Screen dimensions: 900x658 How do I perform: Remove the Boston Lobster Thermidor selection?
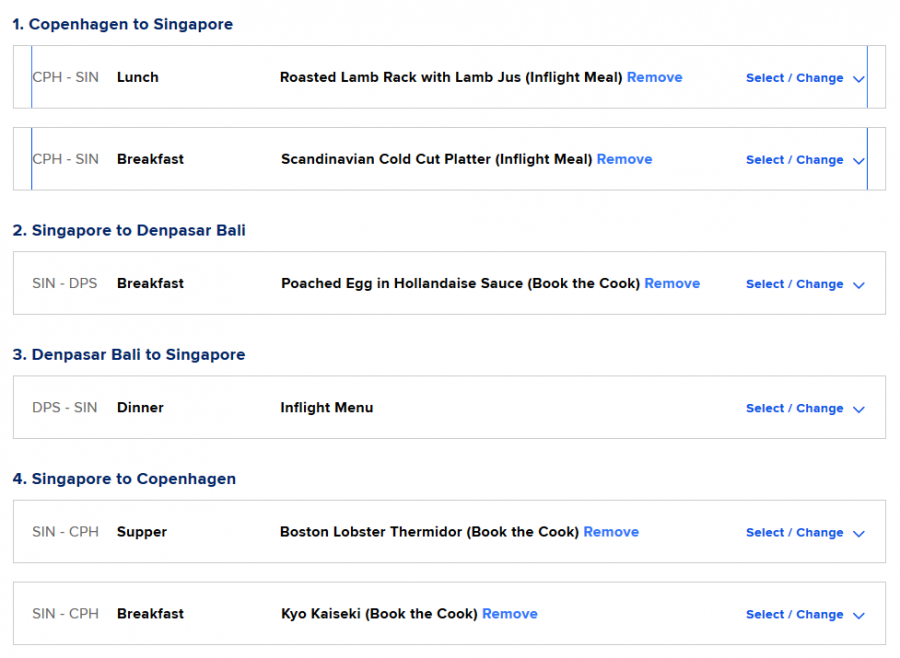611,532
